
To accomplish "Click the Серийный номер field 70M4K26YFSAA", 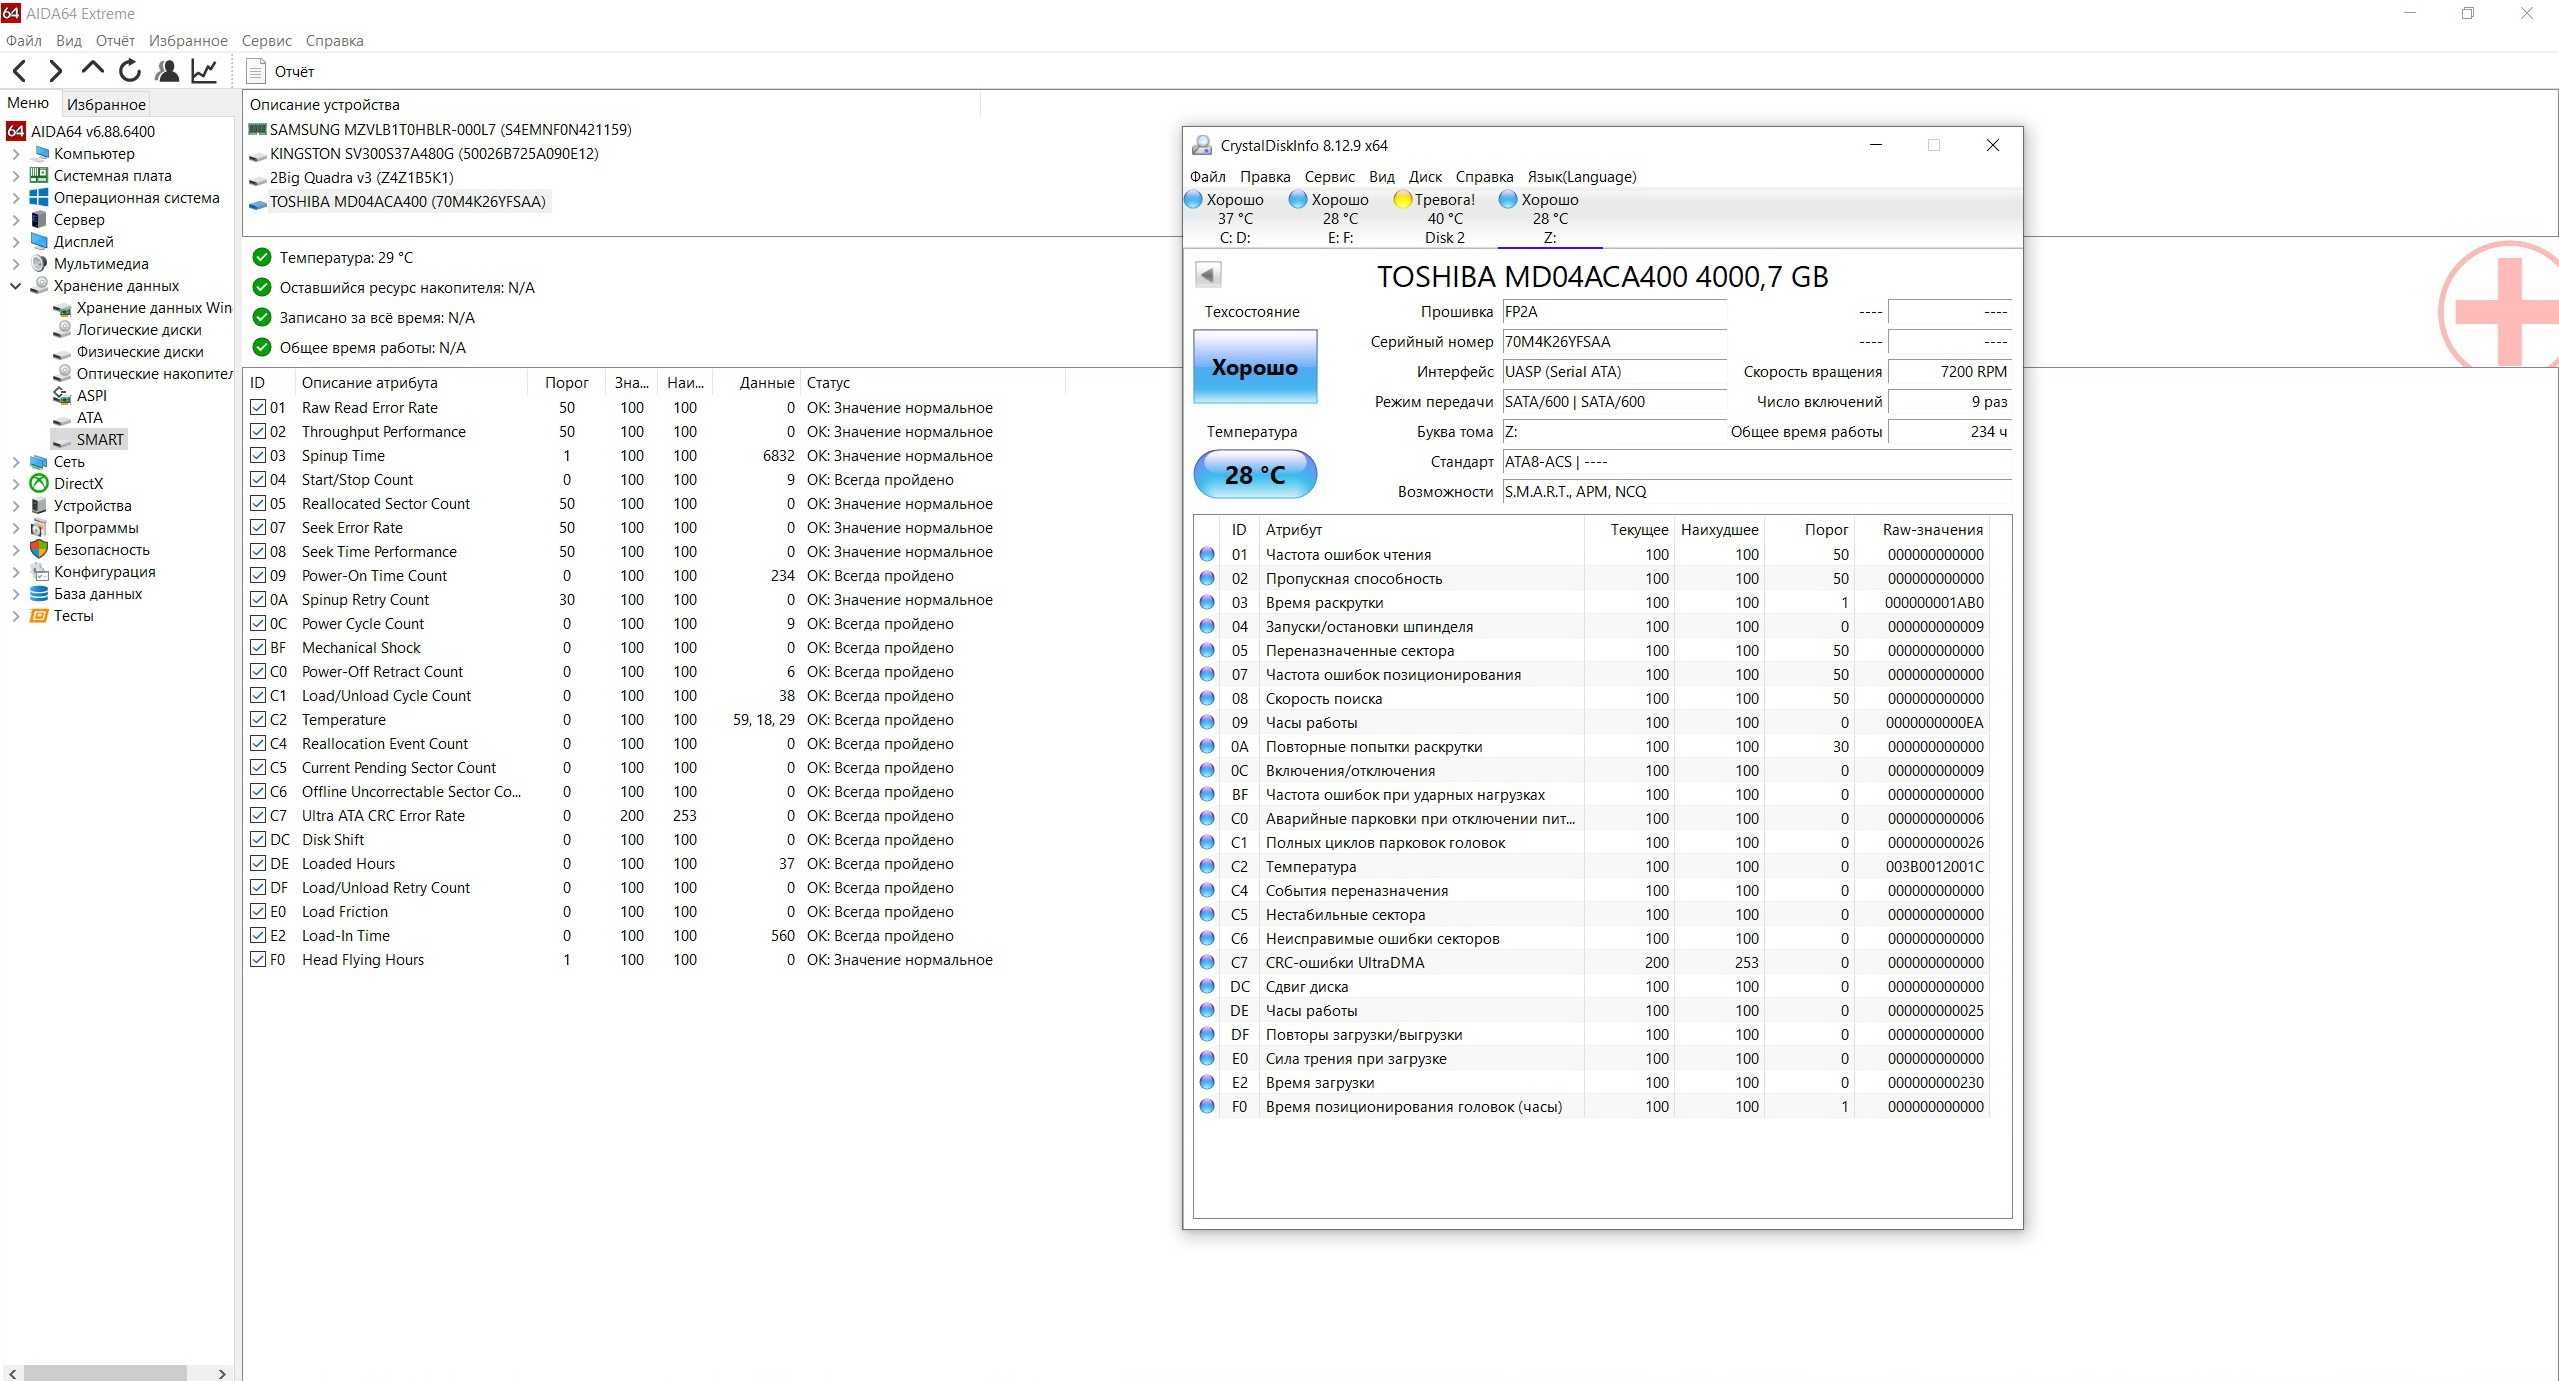I will tap(1614, 342).
